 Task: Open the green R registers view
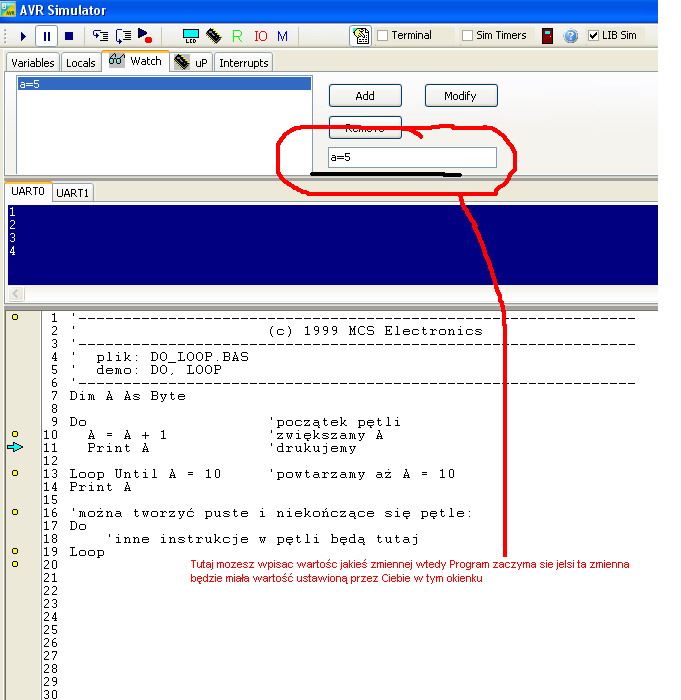[237, 36]
